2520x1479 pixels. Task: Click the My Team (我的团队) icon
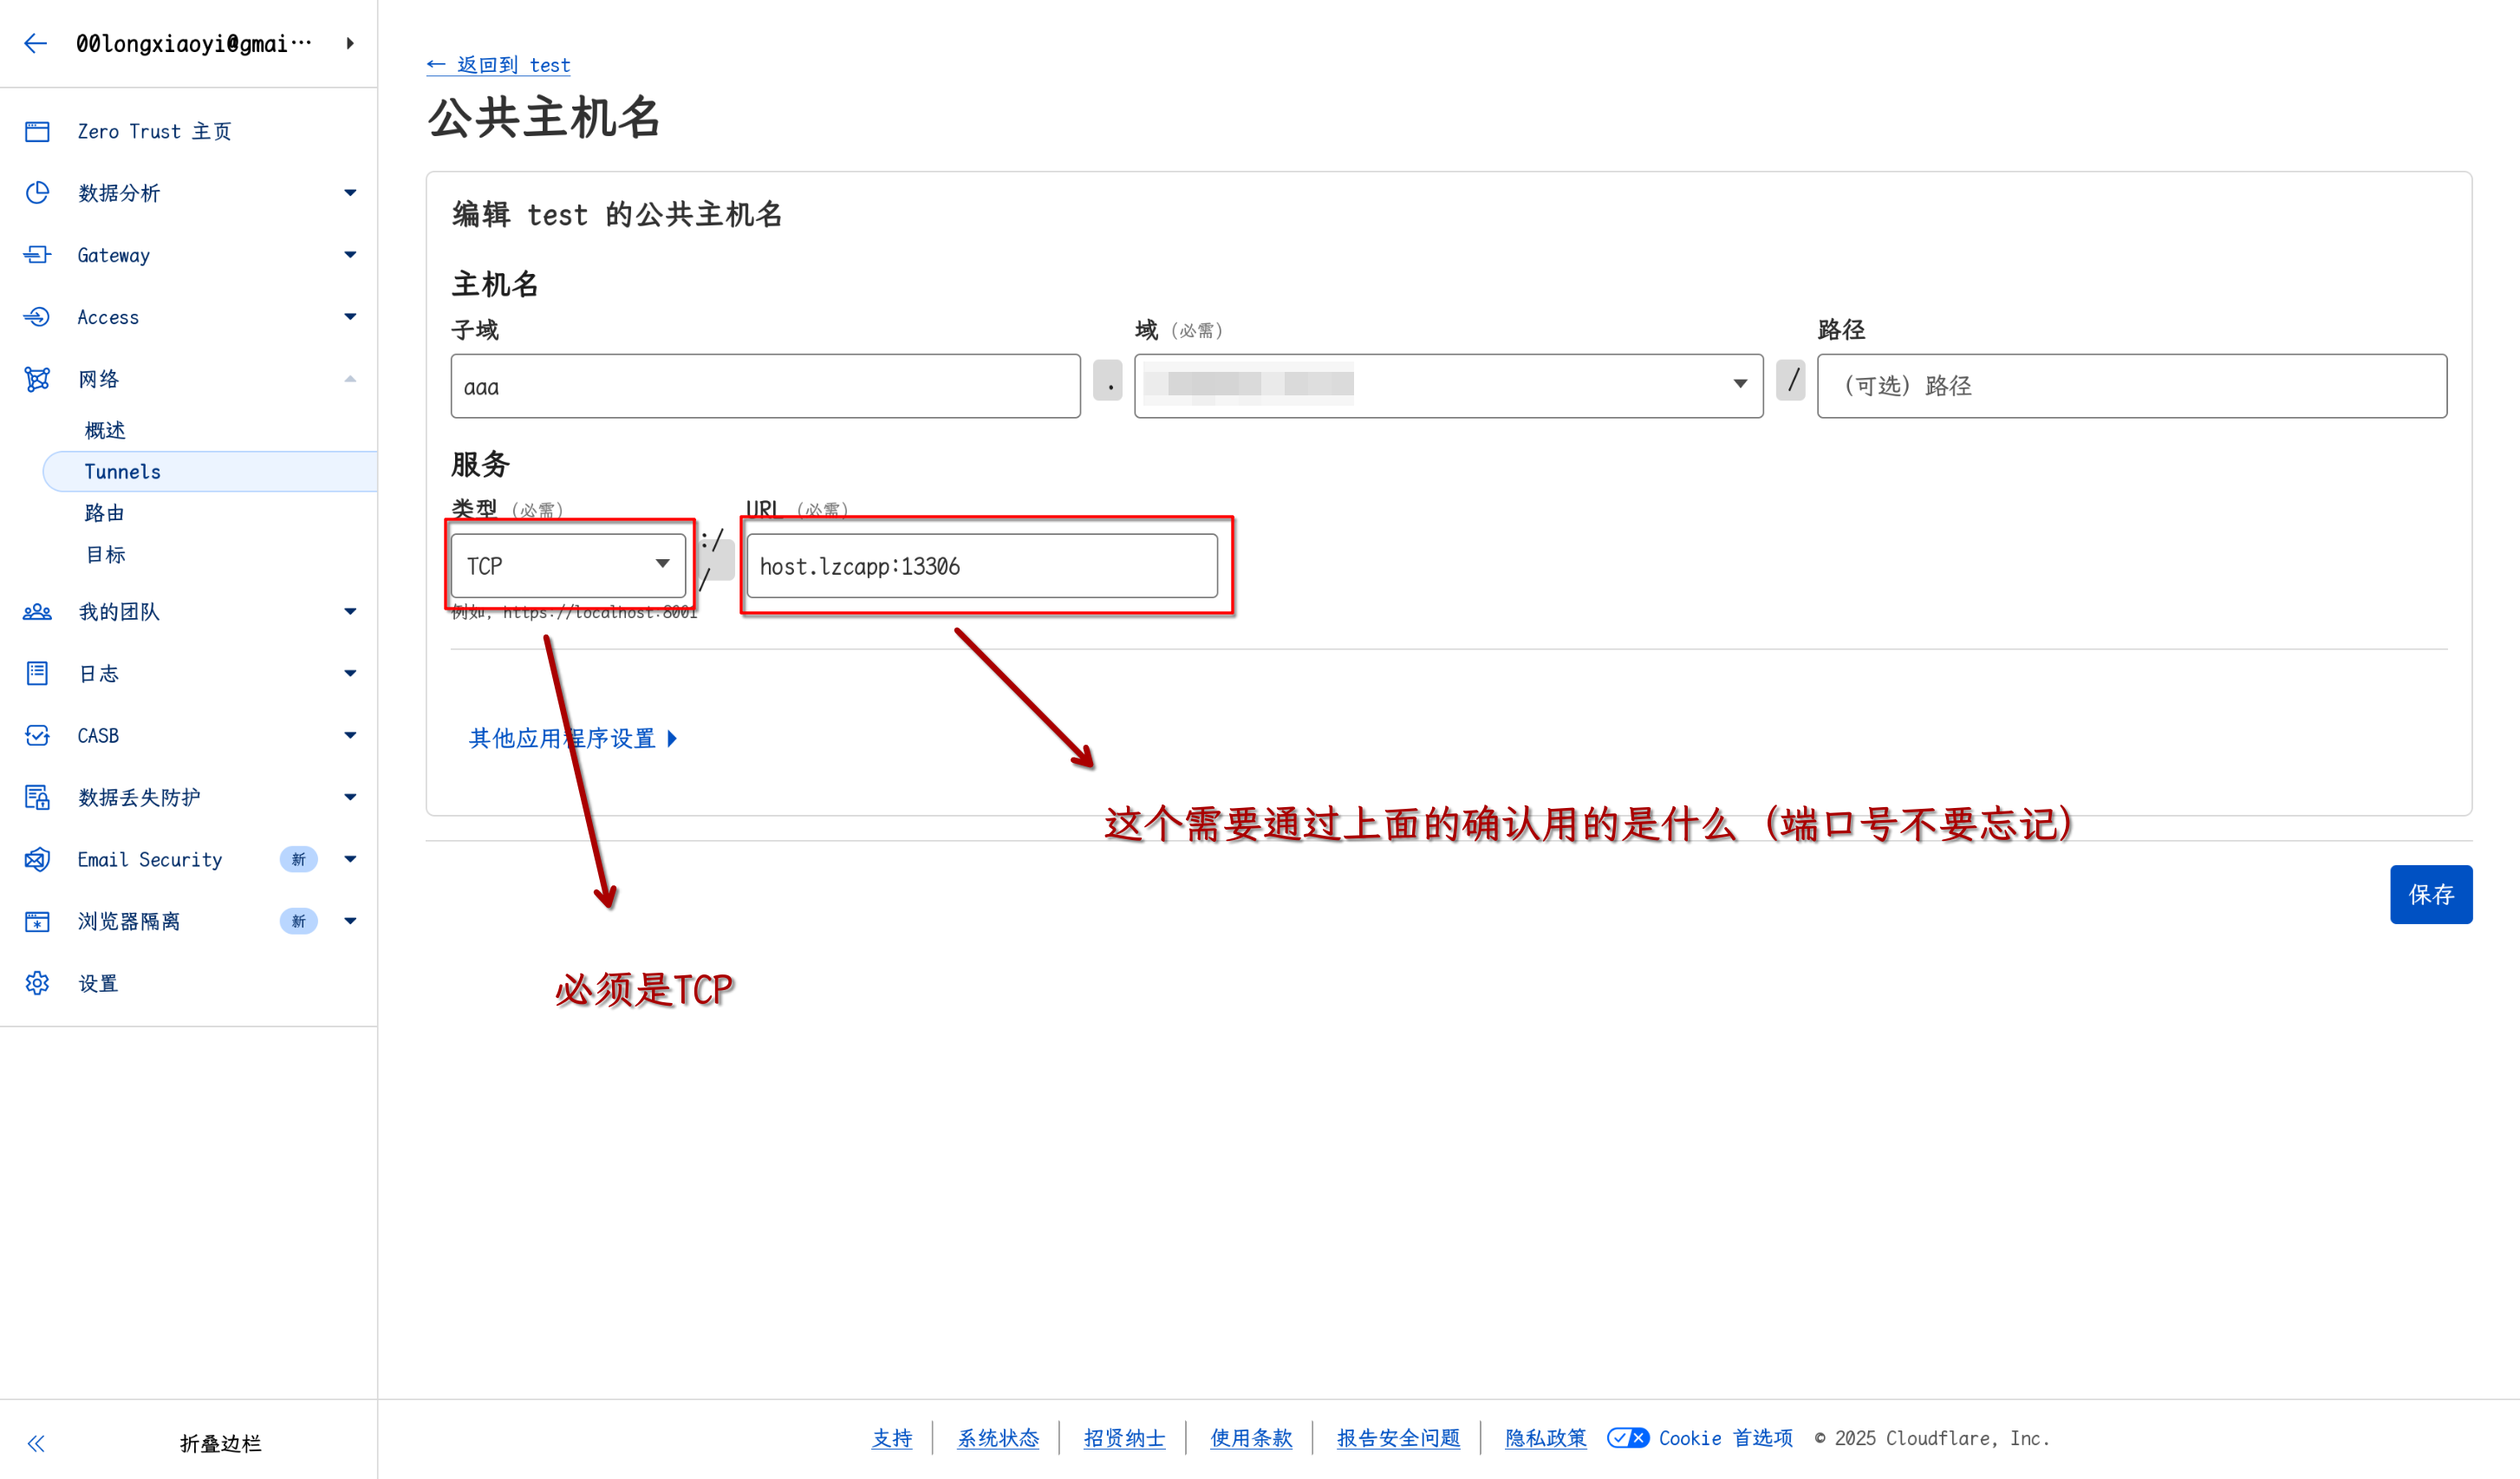point(37,611)
